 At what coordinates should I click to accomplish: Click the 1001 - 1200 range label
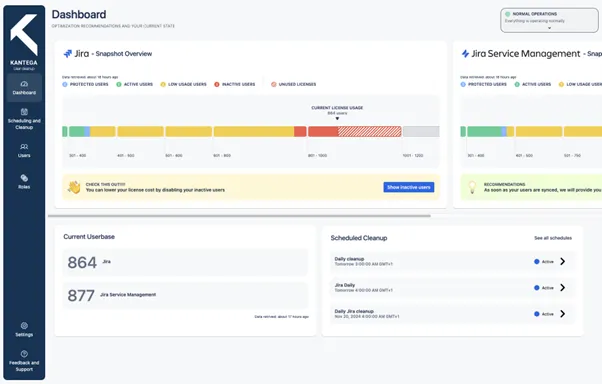click(x=413, y=156)
